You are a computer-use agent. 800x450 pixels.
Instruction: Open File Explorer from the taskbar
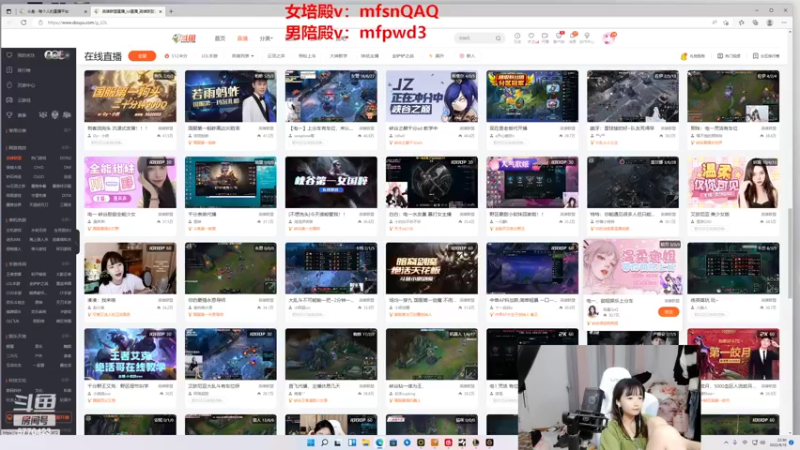366,442
